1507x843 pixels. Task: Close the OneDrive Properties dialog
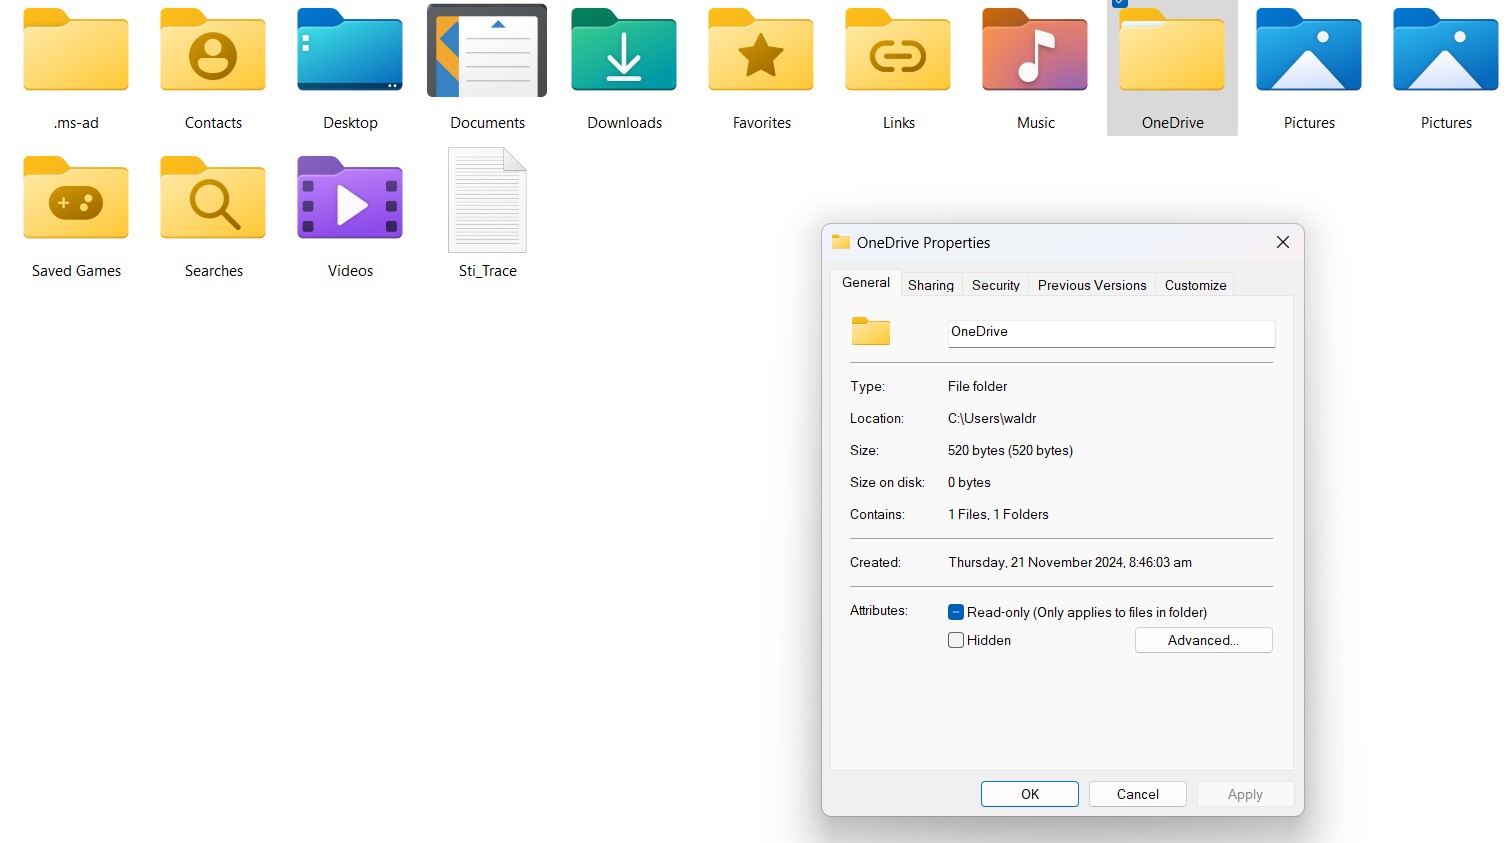(x=1283, y=242)
